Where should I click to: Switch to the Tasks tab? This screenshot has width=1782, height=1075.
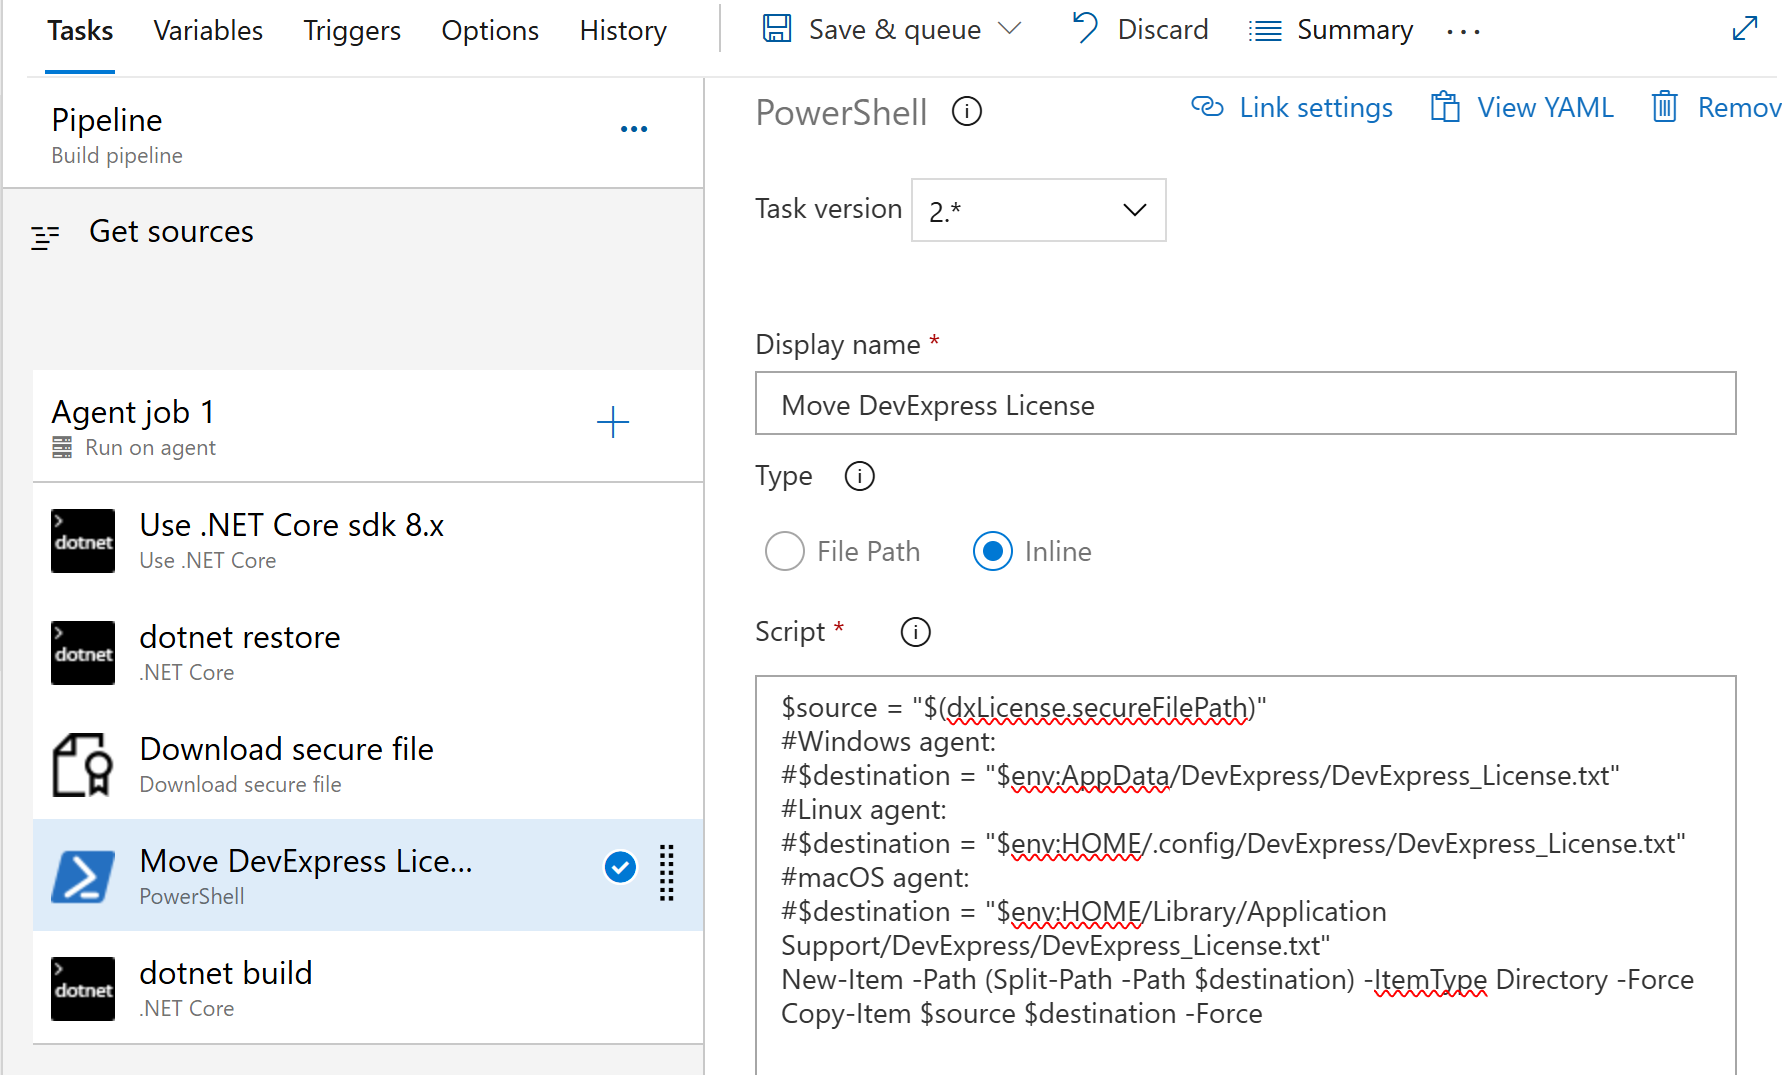pyautogui.click(x=80, y=31)
